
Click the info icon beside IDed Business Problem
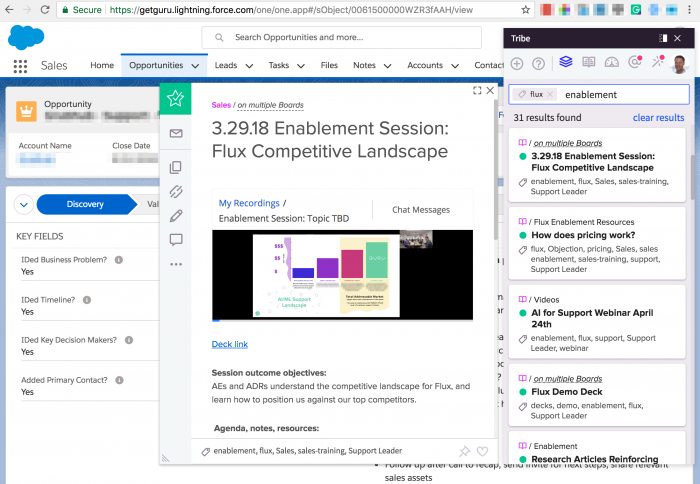click(x=119, y=260)
